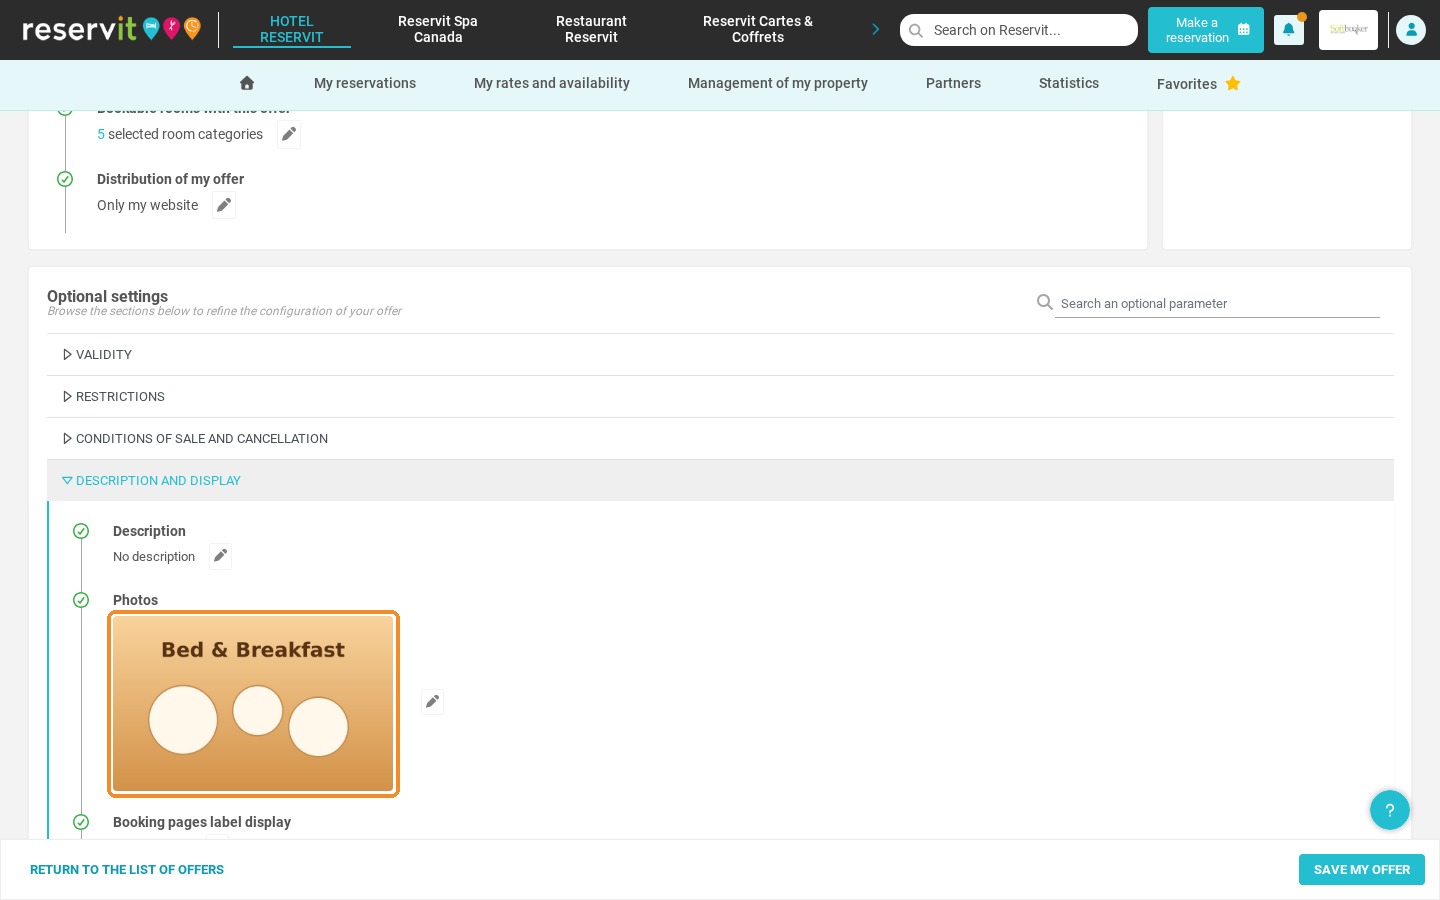The width and height of the screenshot is (1440, 900).
Task: Click the Reservit logo
Action: (111, 29)
